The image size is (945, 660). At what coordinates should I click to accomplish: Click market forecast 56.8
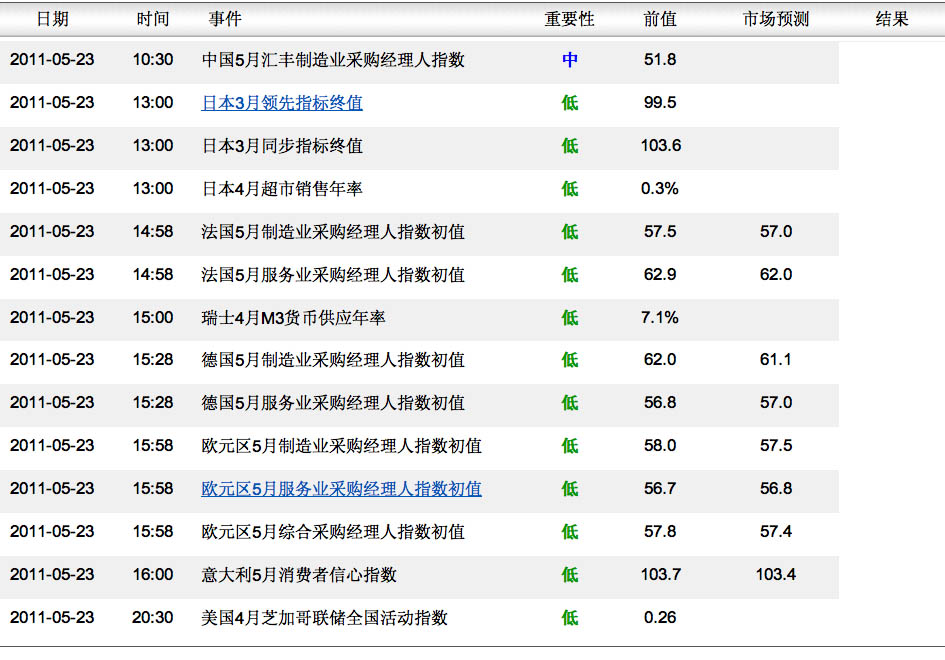[x=776, y=489]
